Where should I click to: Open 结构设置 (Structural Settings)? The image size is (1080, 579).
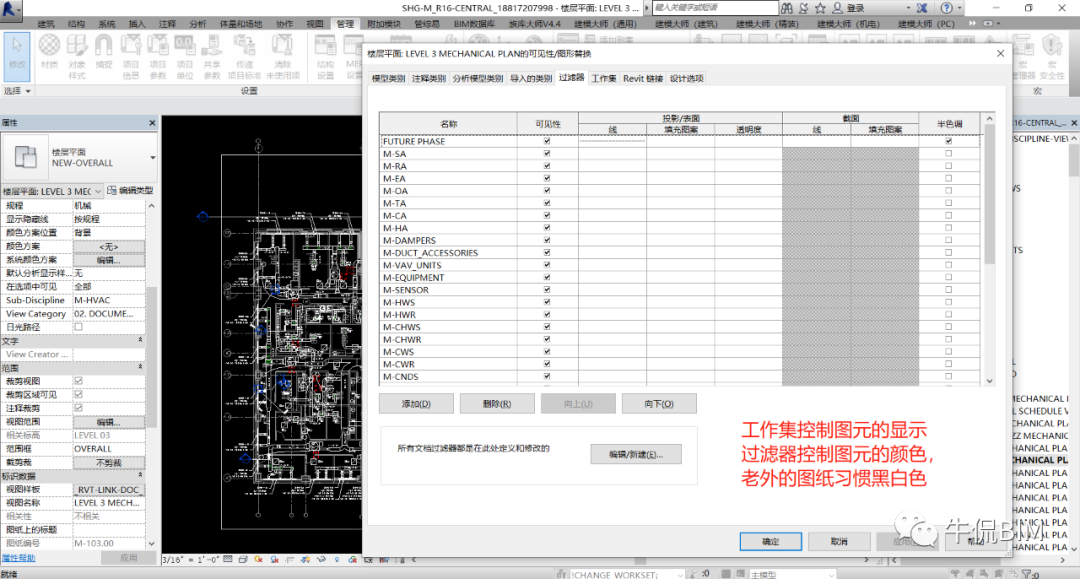[x=325, y=56]
